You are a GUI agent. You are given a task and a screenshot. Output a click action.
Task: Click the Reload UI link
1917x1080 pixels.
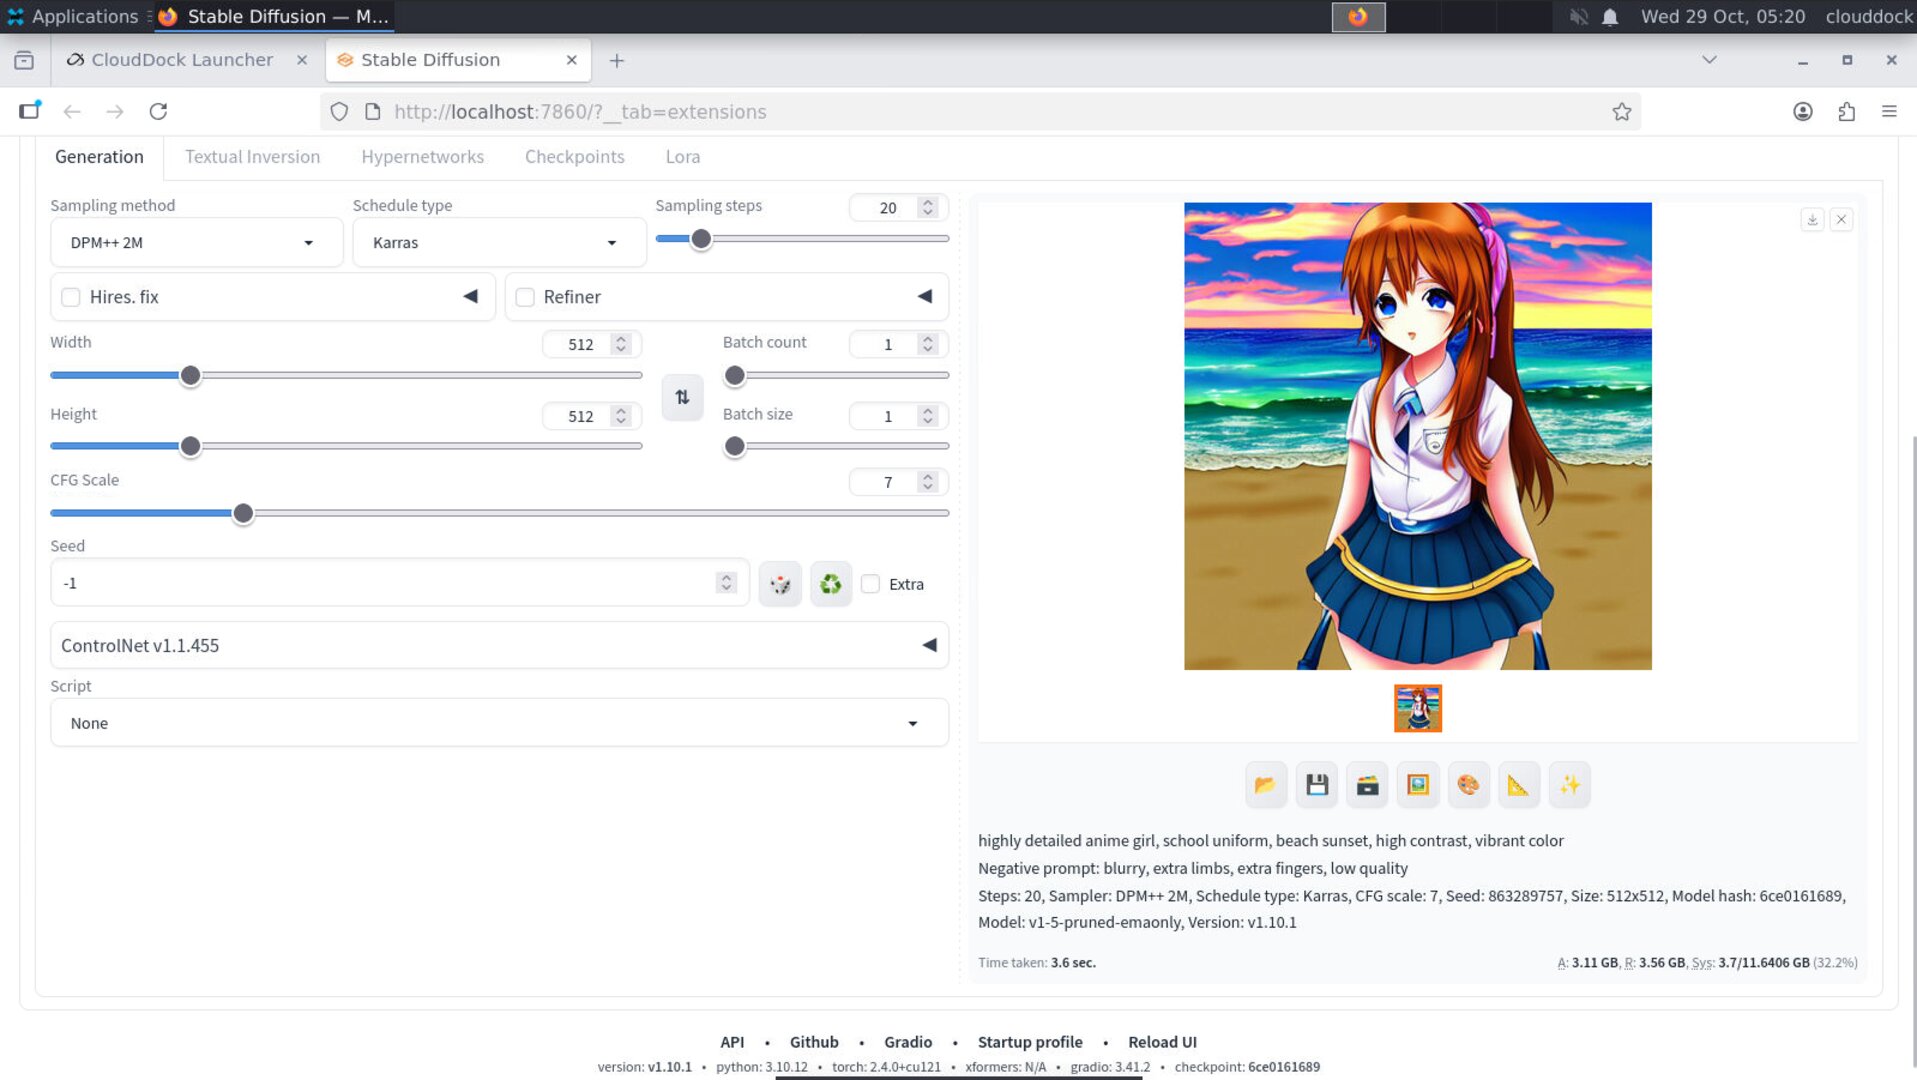coord(1162,1041)
